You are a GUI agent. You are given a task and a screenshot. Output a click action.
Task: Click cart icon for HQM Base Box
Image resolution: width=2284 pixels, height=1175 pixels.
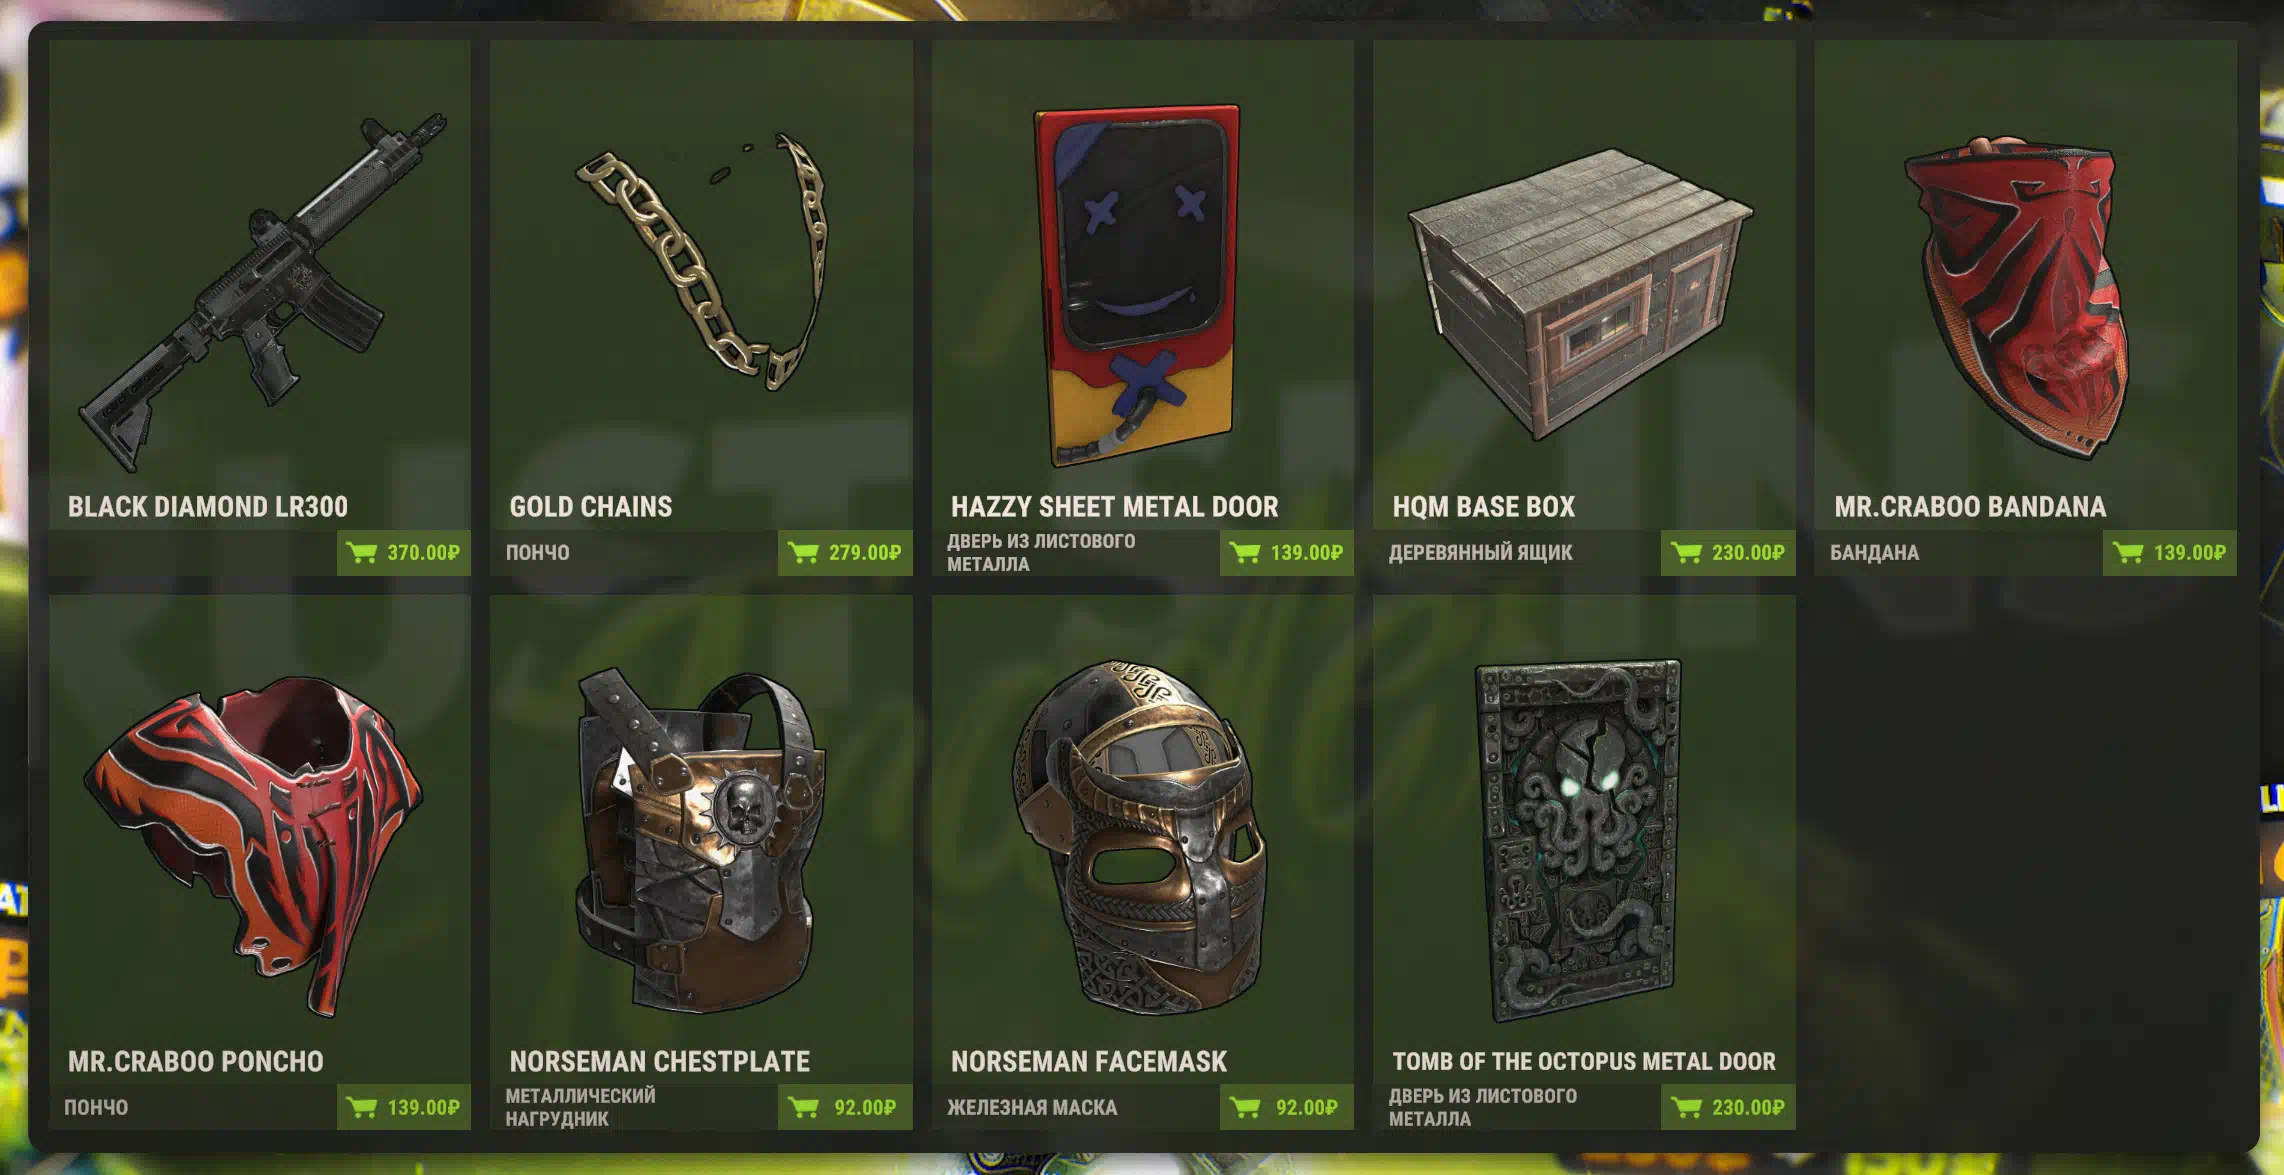(x=1686, y=552)
